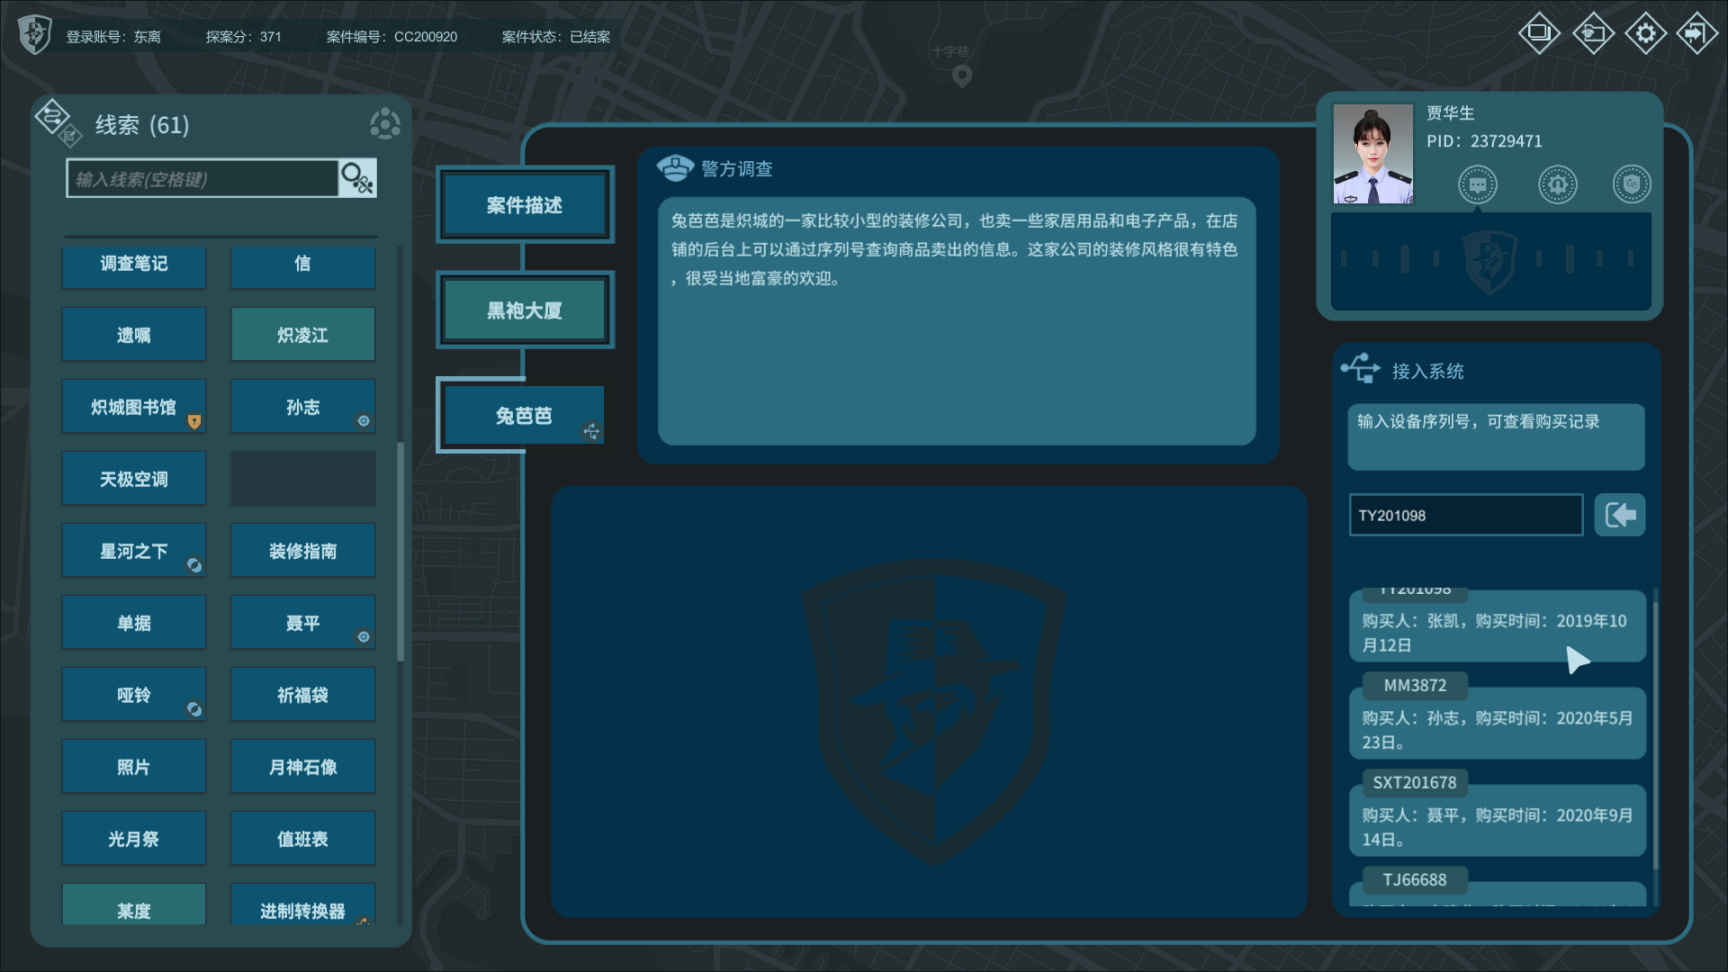Click the marker on the 星河之下 clue
The image size is (1728, 972).
[x=194, y=565]
